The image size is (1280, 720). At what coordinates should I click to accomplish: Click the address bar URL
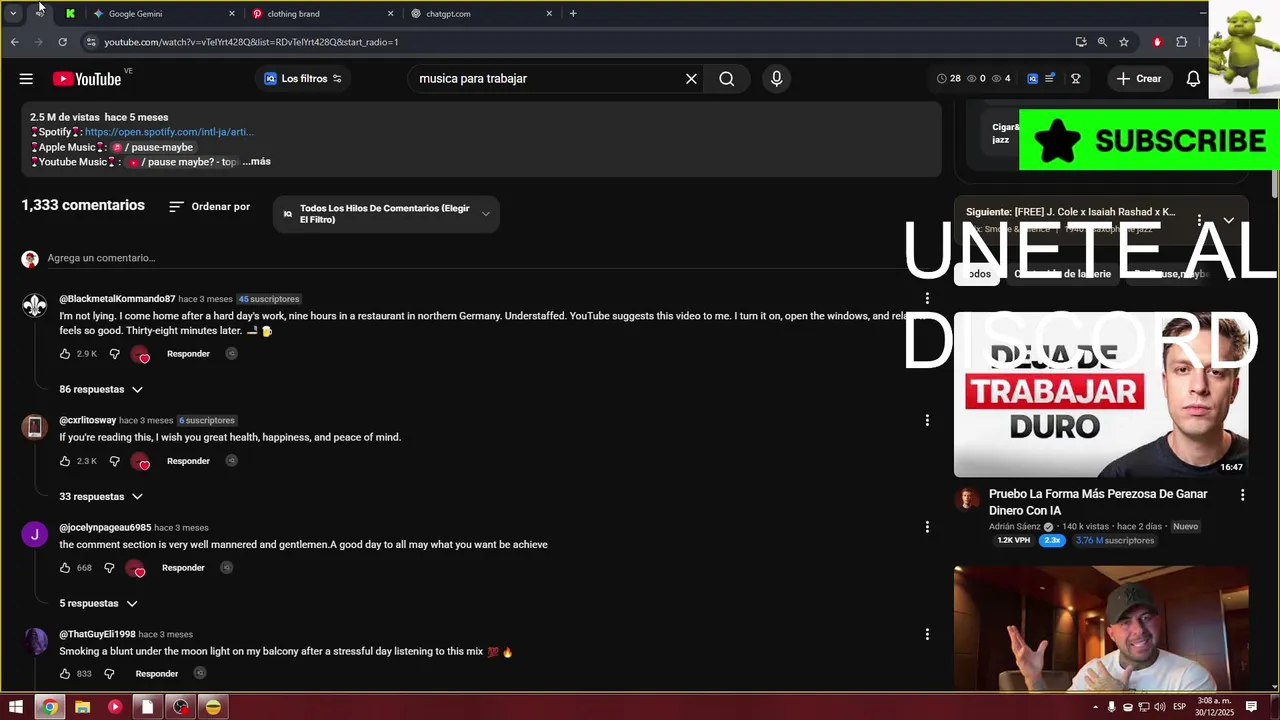[x=251, y=42]
